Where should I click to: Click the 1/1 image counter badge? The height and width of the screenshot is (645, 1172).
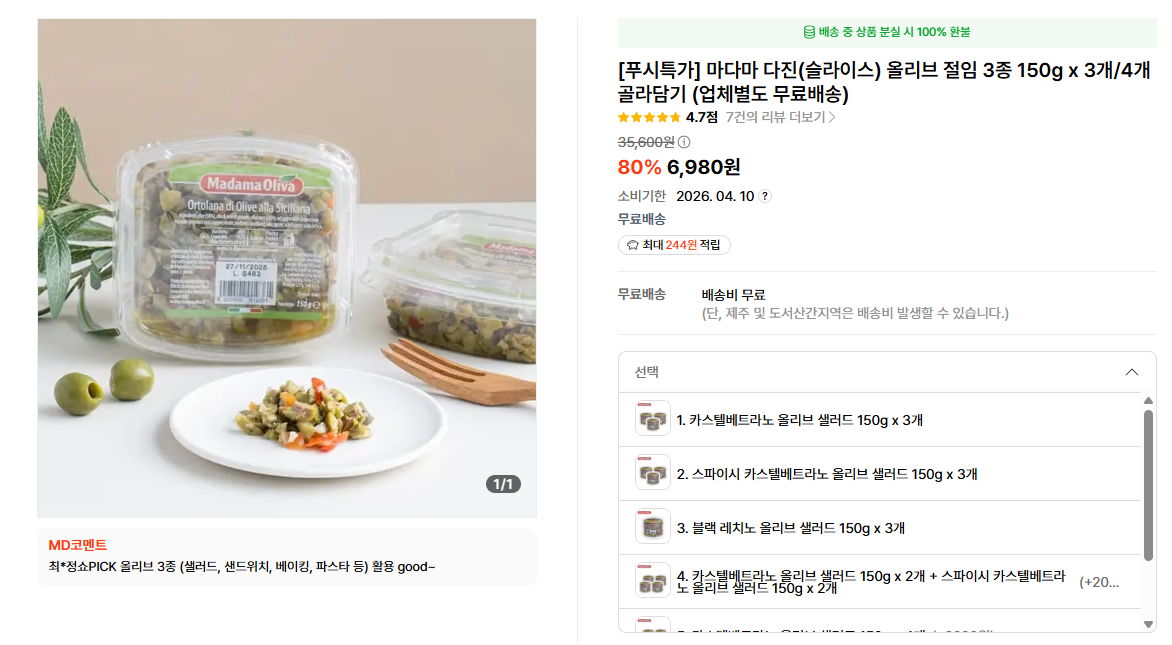click(503, 484)
